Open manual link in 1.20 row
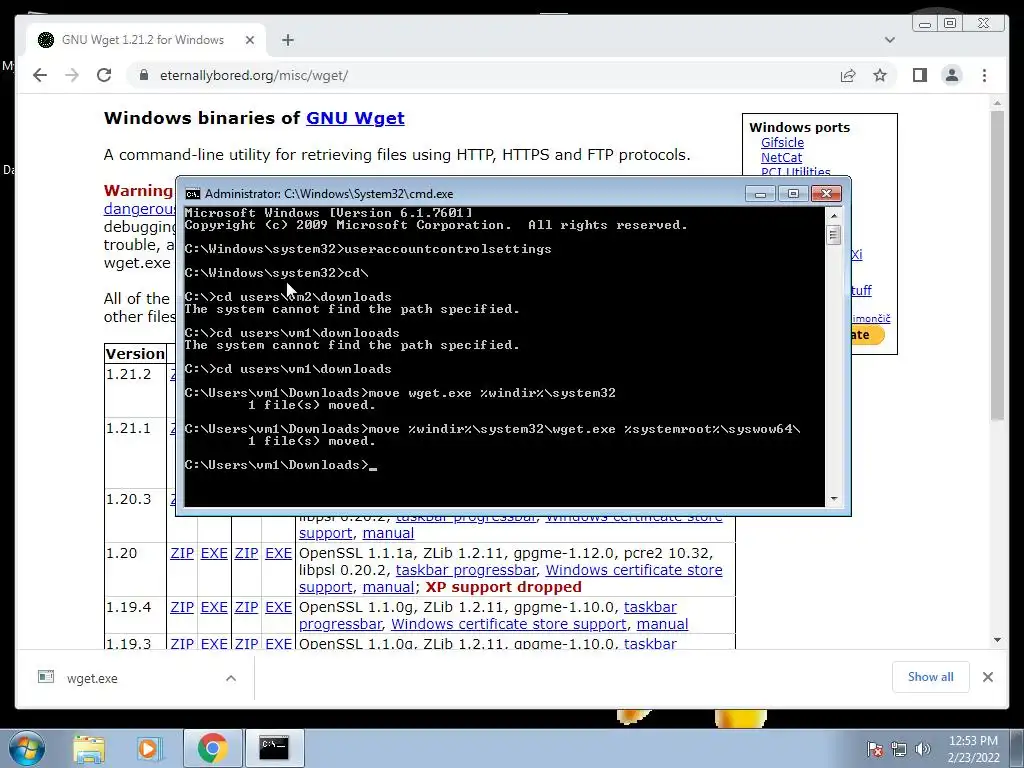Viewport: 1024px width, 768px height. coord(388,587)
